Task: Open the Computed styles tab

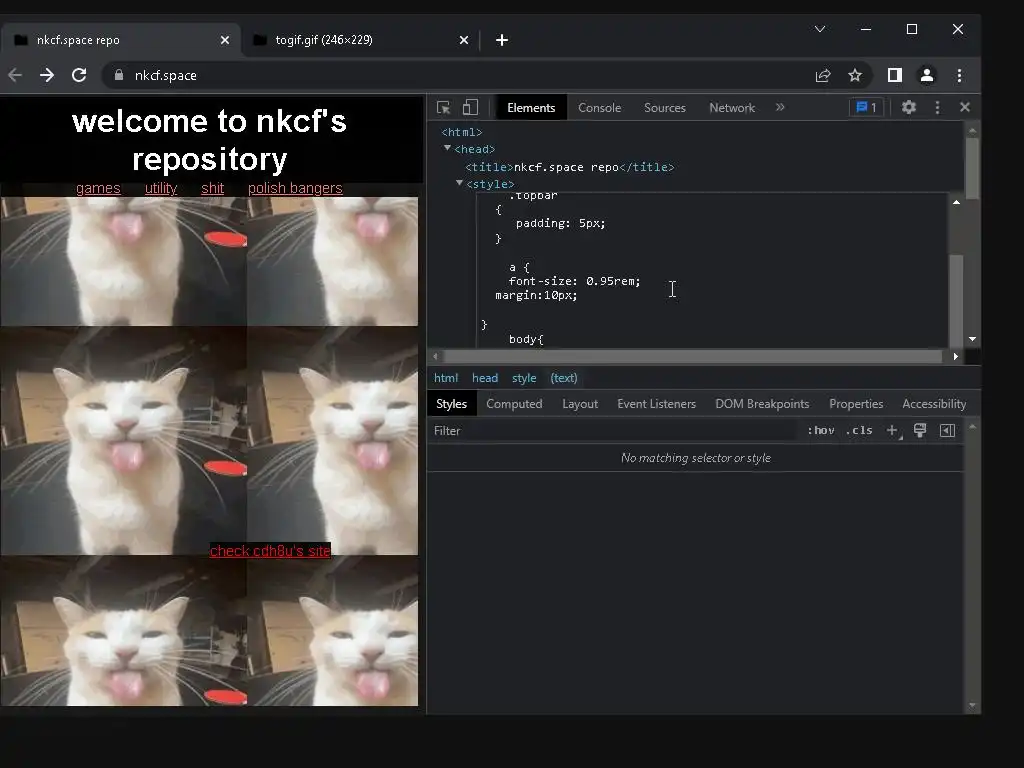Action: point(514,404)
